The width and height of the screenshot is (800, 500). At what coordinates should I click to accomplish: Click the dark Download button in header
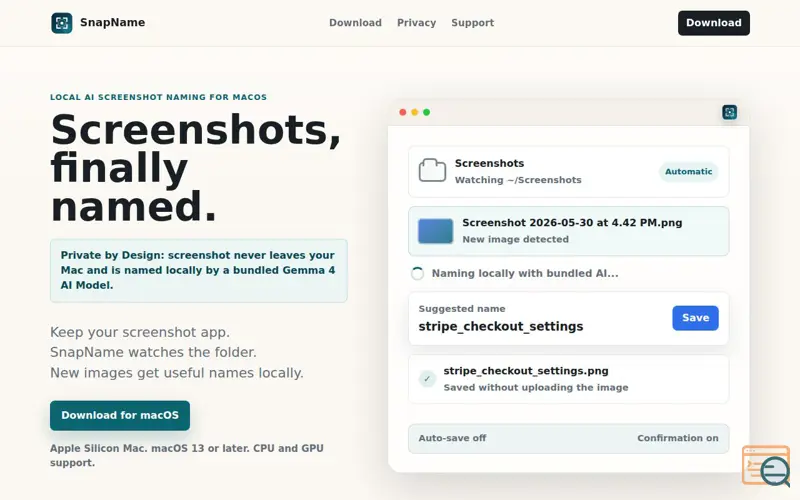[x=714, y=23]
